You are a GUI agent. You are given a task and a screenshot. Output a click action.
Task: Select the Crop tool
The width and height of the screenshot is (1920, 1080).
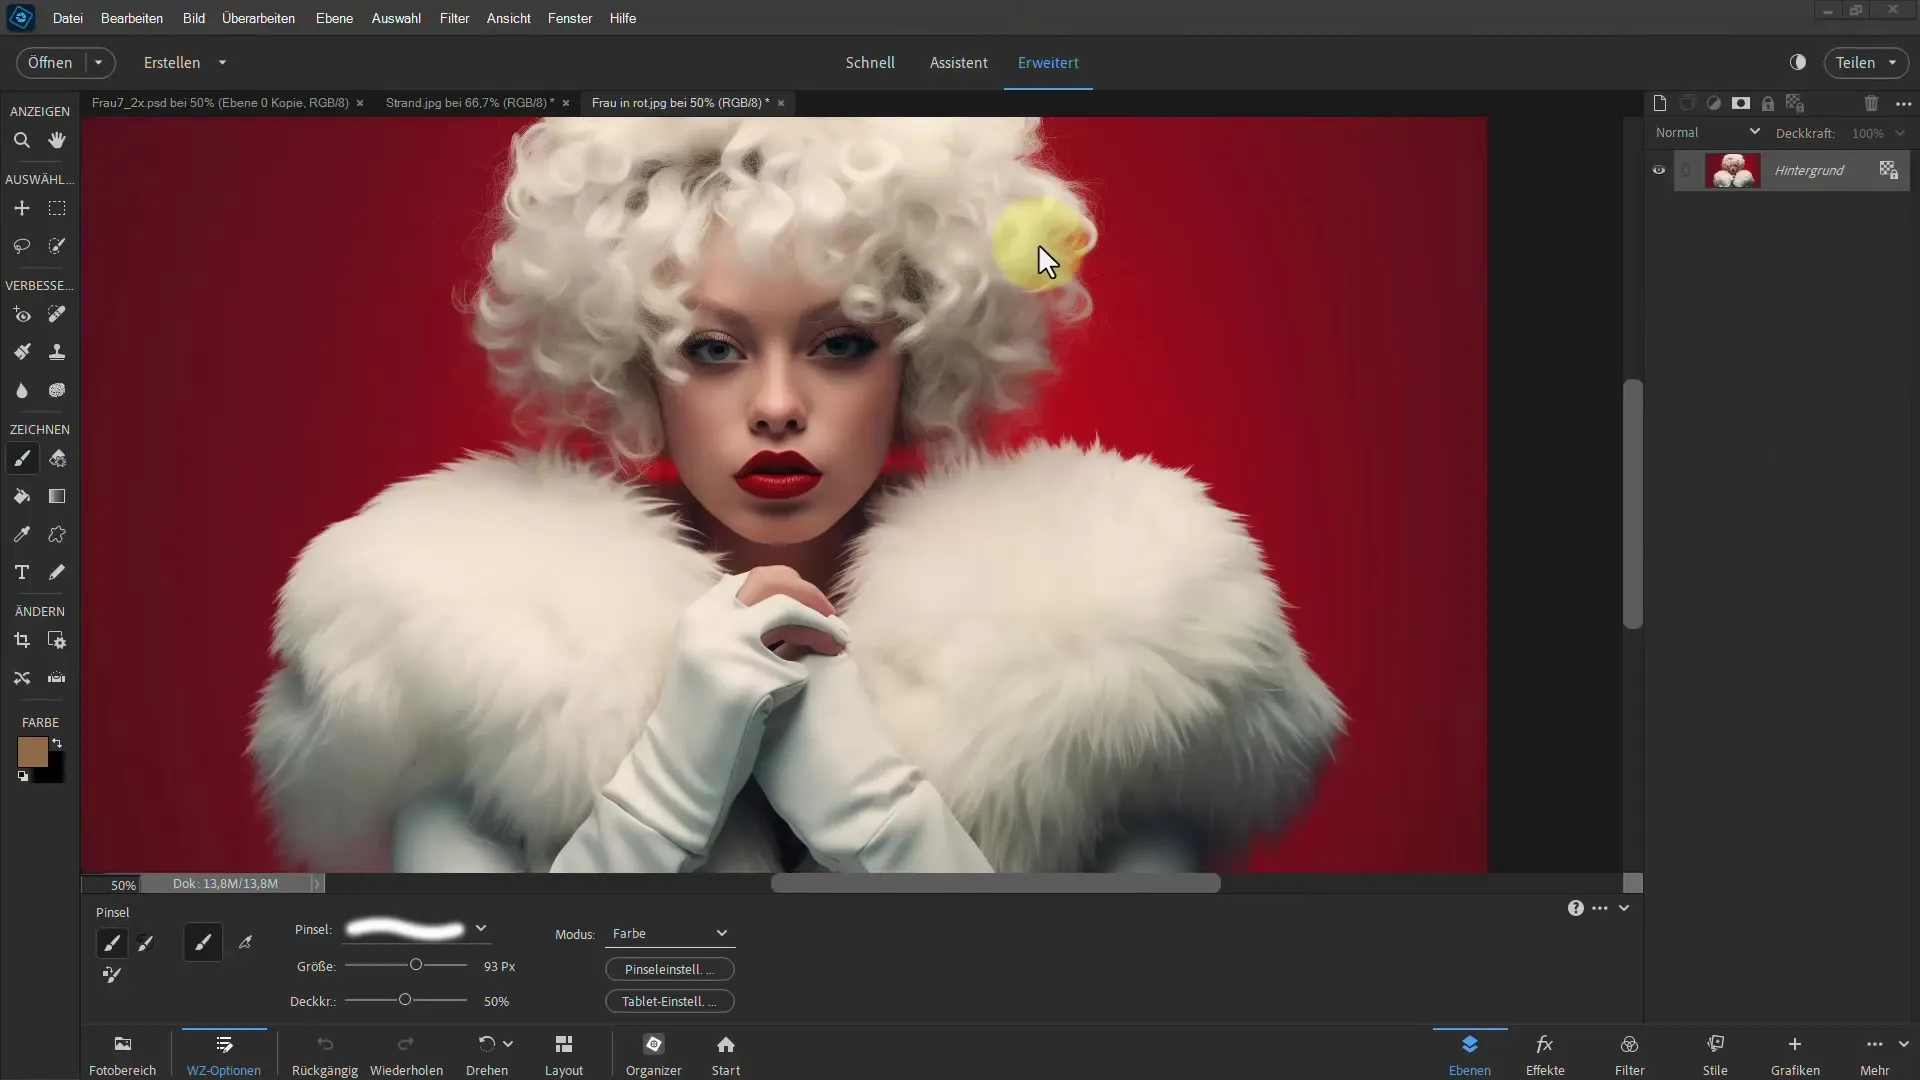(21, 641)
